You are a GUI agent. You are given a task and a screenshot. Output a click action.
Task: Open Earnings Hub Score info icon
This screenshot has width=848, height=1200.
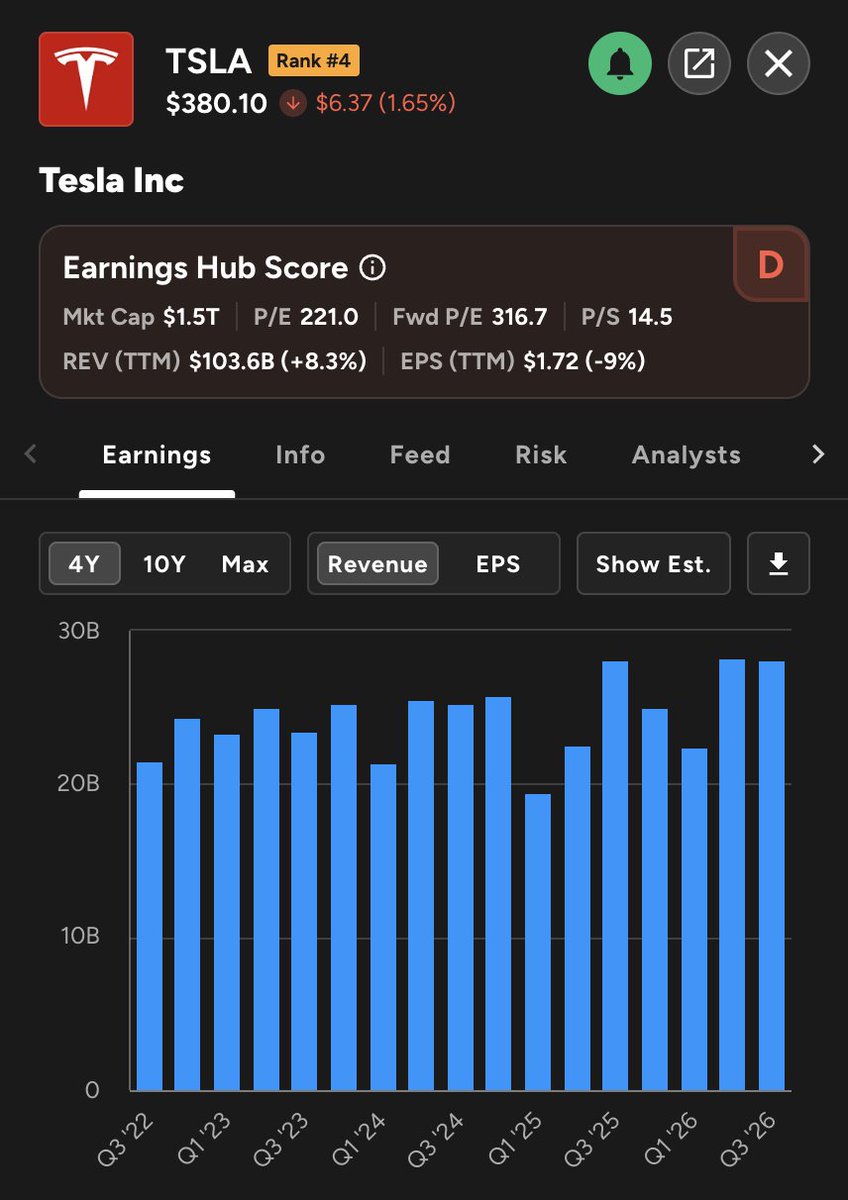click(373, 268)
